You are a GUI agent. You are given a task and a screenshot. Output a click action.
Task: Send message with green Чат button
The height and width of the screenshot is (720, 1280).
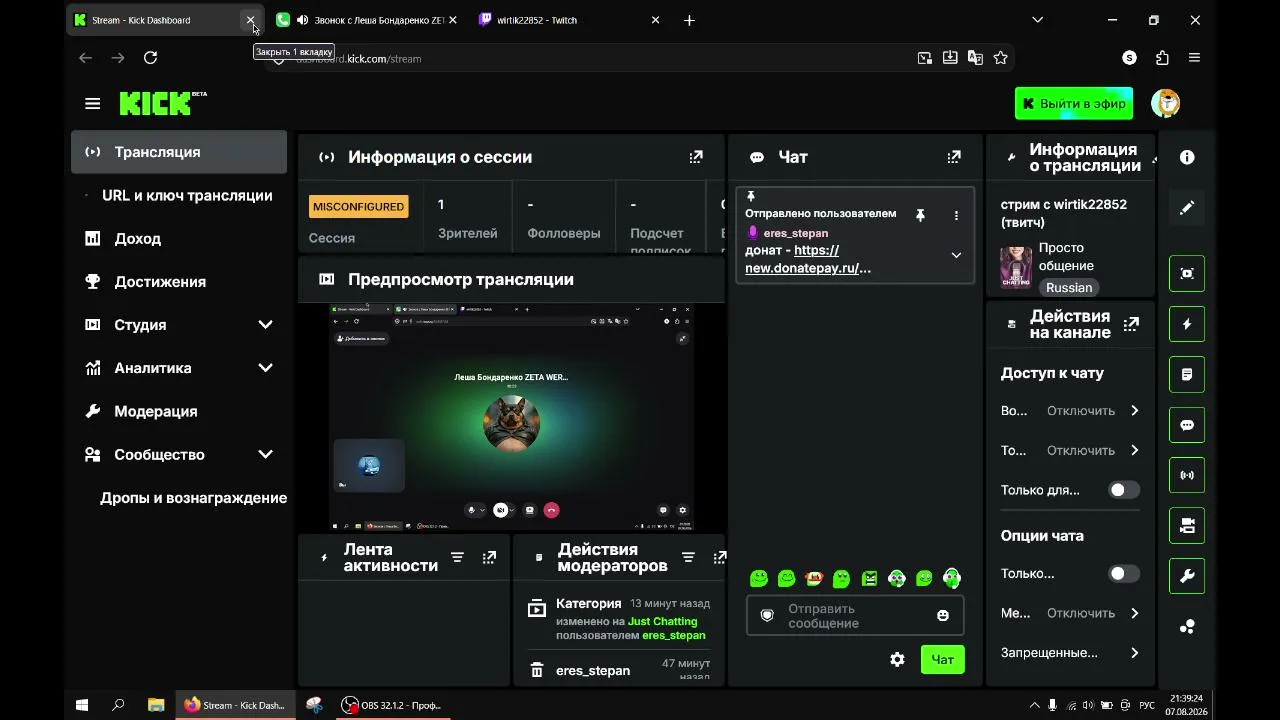point(943,659)
